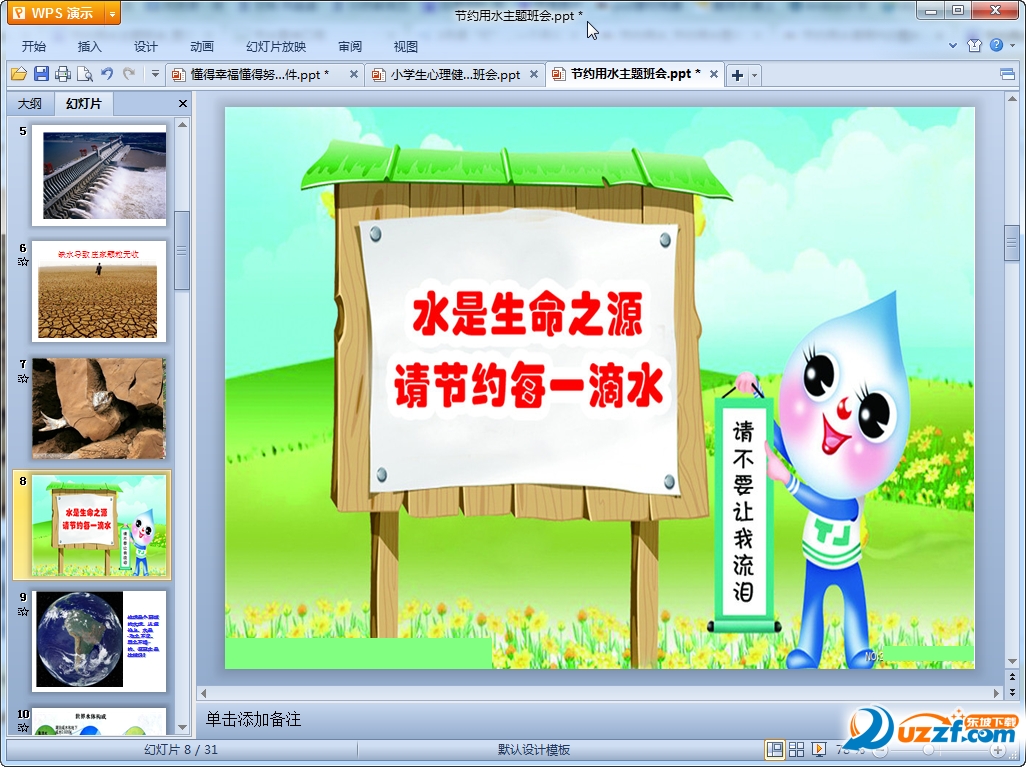Click the tab bar window list icon at far right
1026x767 pixels.
point(1008,75)
